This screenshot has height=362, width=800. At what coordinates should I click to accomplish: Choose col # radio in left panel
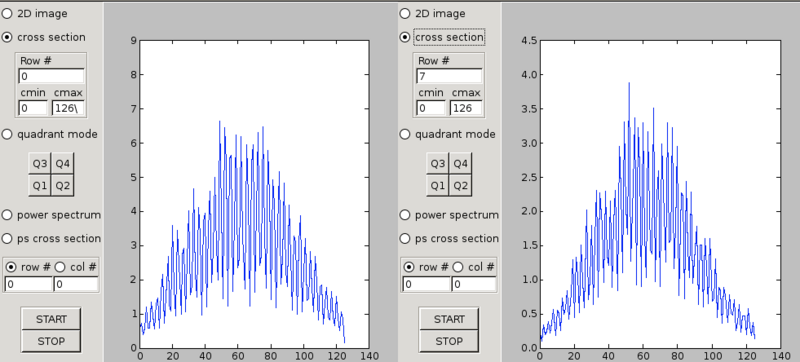[60, 267]
